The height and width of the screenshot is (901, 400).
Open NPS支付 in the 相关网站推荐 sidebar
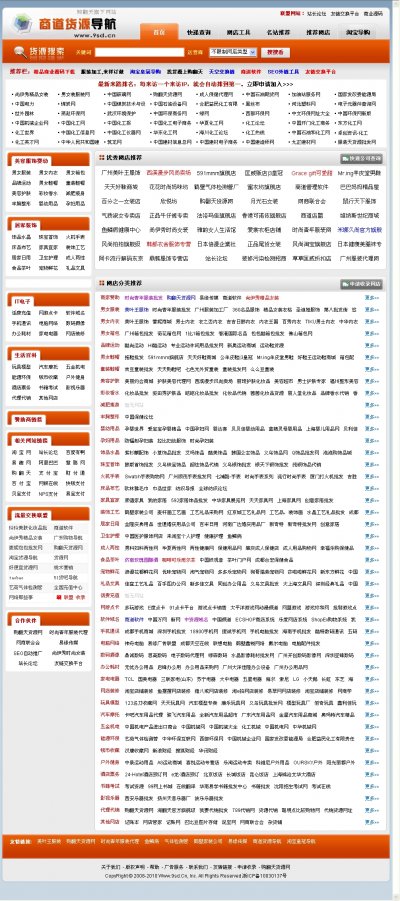tap(48, 494)
